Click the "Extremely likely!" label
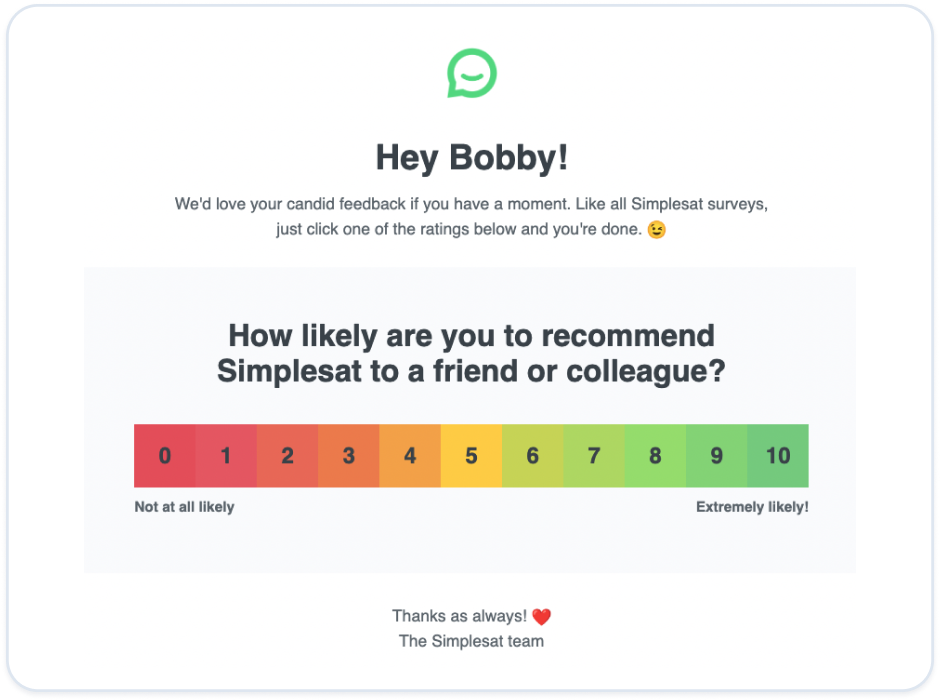Image resolution: width=940 pixels, height=700 pixels. coord(752,507)
